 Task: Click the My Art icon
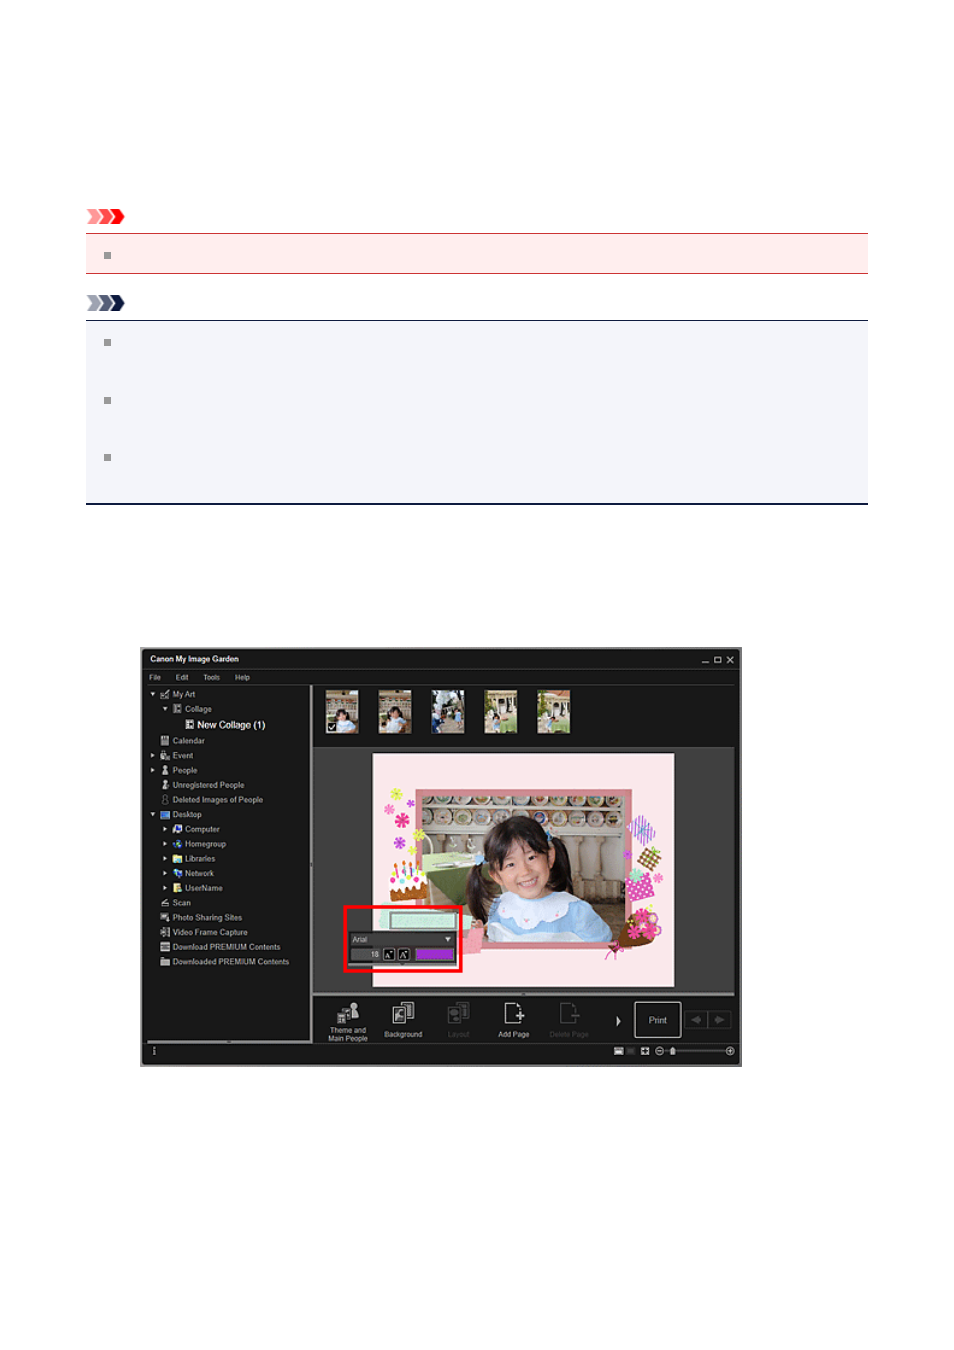tap(165, 694)
